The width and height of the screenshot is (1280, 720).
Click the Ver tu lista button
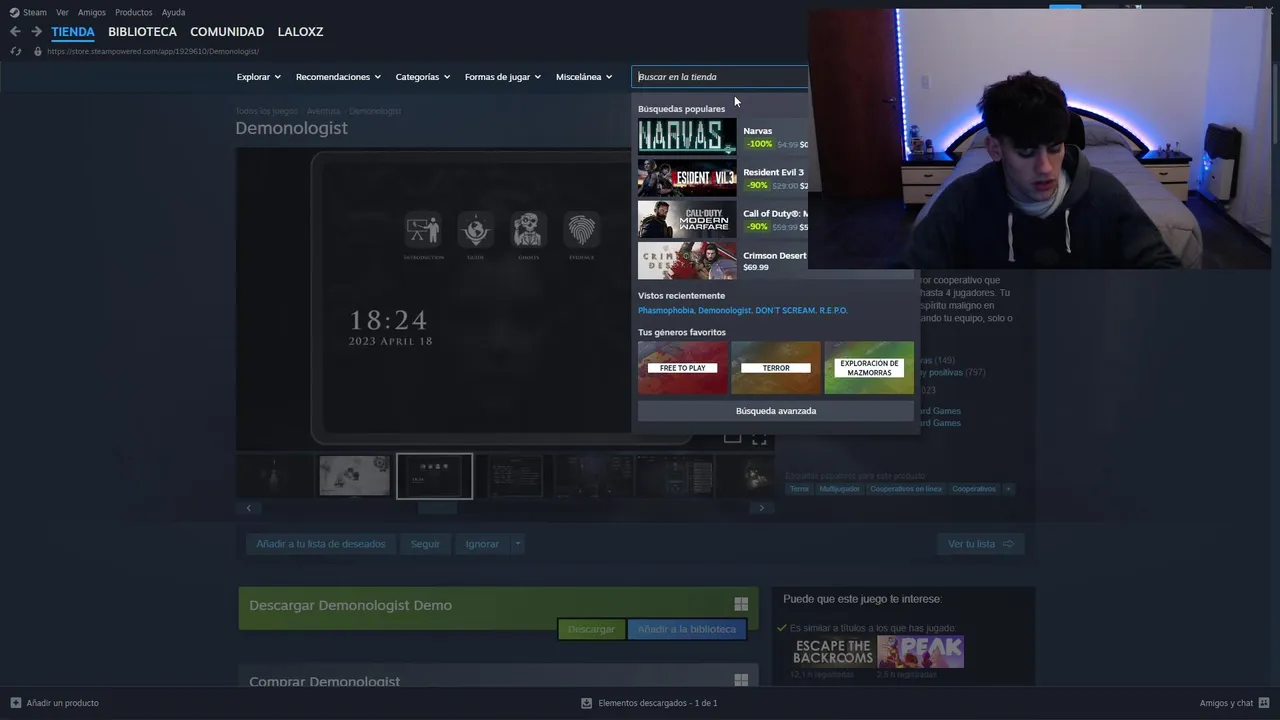point(980,544)
